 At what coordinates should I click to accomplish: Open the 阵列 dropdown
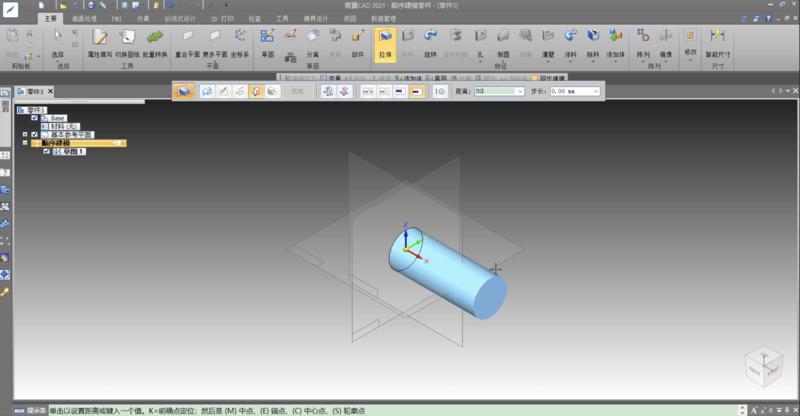click(643, 42)
